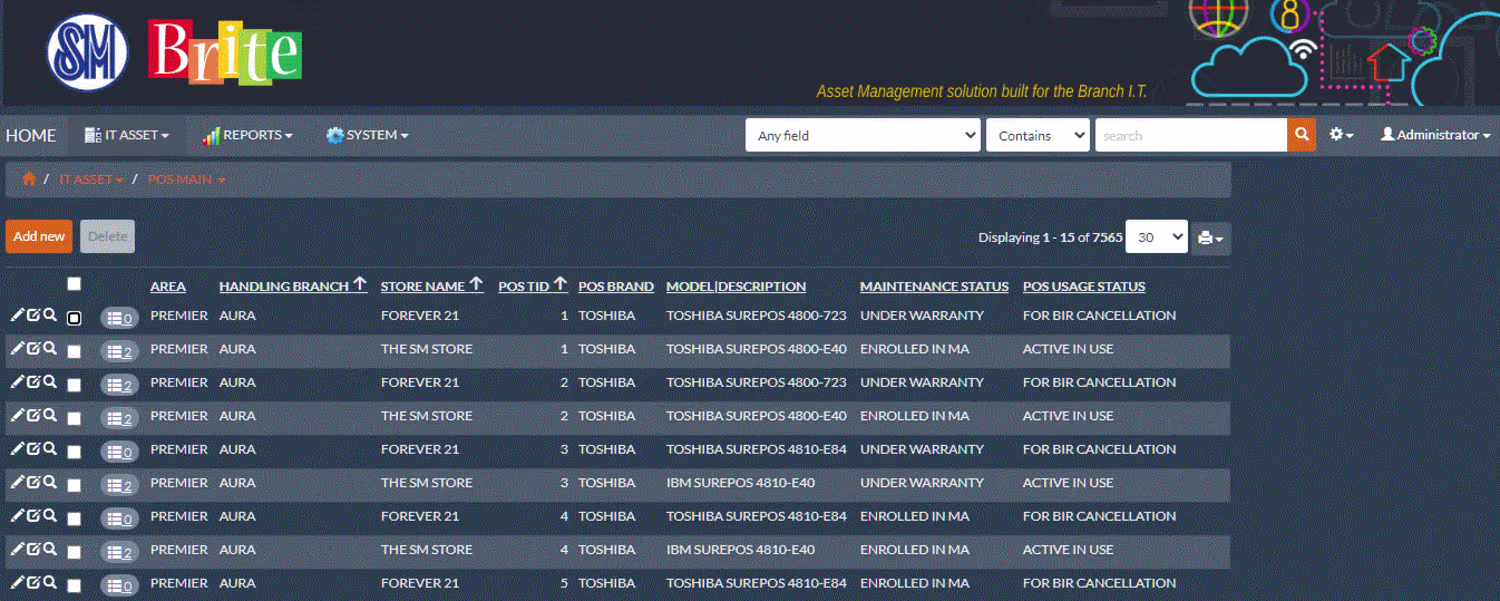This screenshot has width=1500, height=601.
Task: Toggle checkbox for THE SM STORE POS 2 row
Action: pyautogui.click(x=74, y=419)
